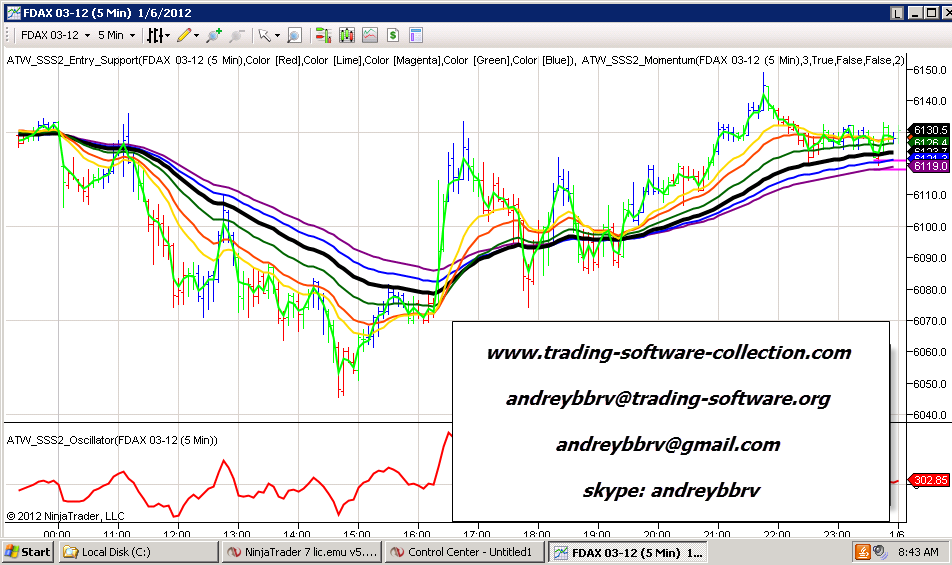Screen dimensions: 952x565
Task: Open the Windows Start menu
Action: 28,551
